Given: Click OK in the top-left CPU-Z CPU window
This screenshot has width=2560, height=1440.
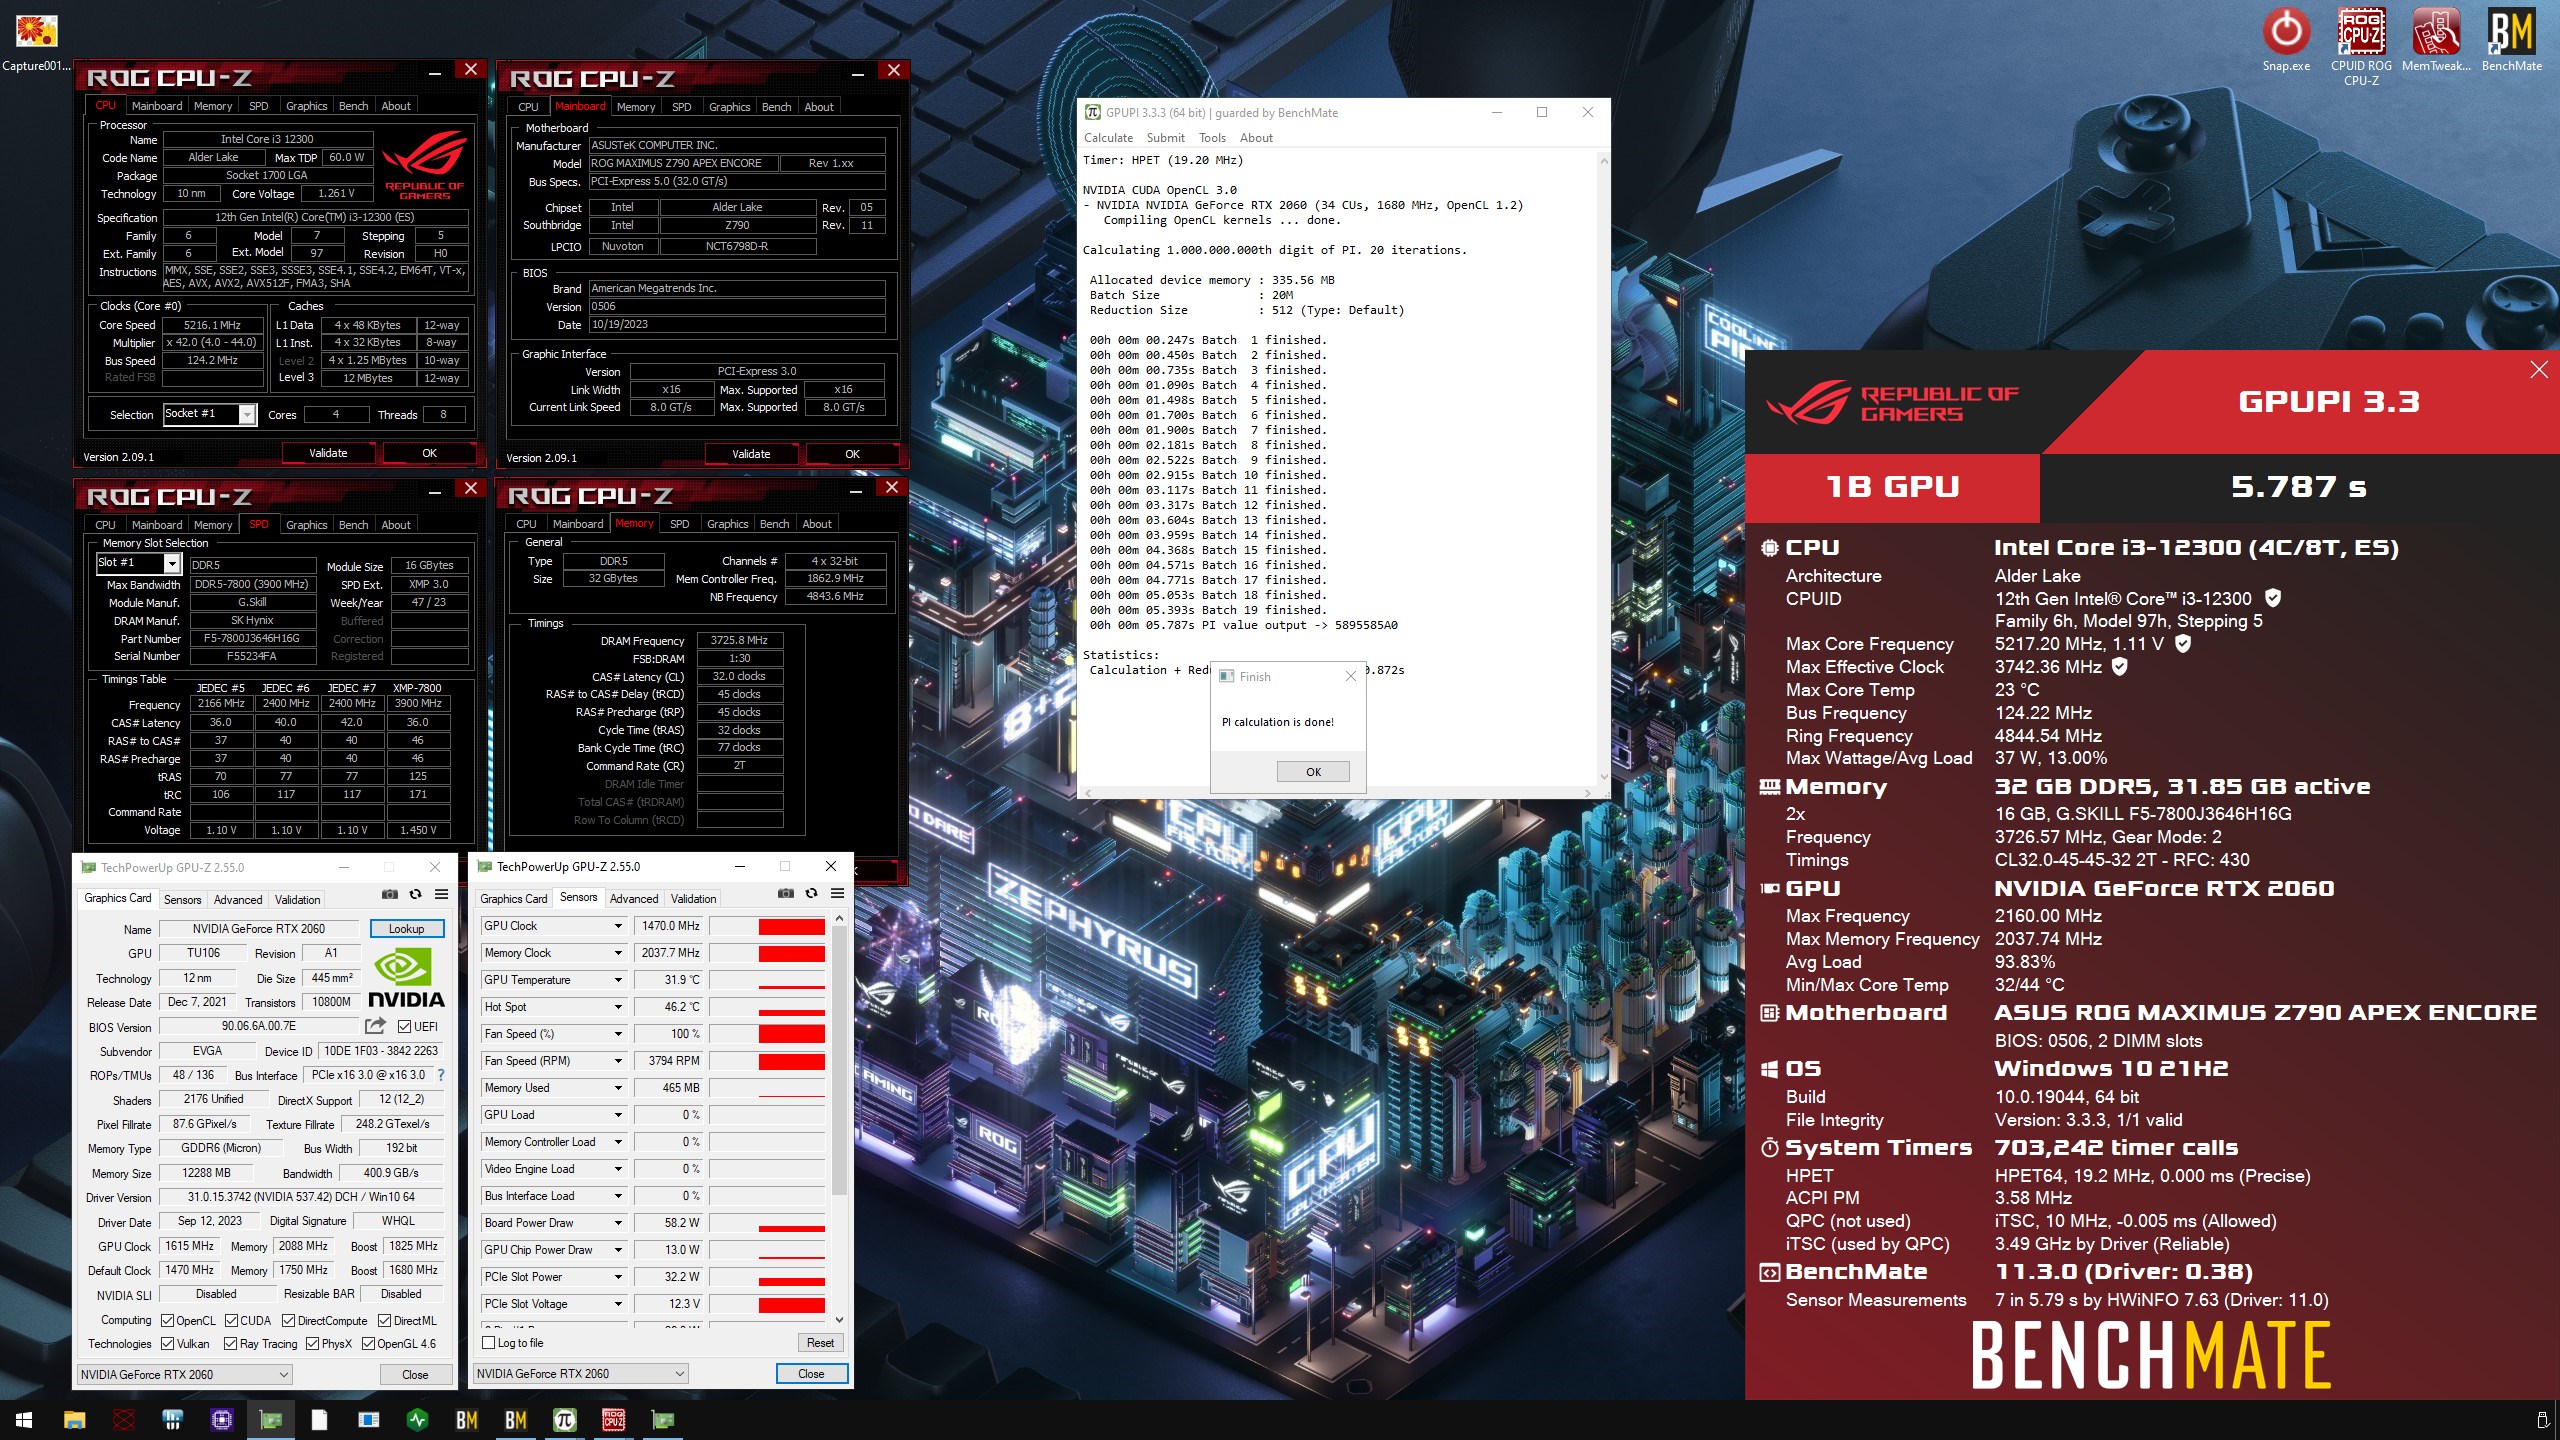Looking at the screenshot, I should pyautogui.click(x=429, y=453).
